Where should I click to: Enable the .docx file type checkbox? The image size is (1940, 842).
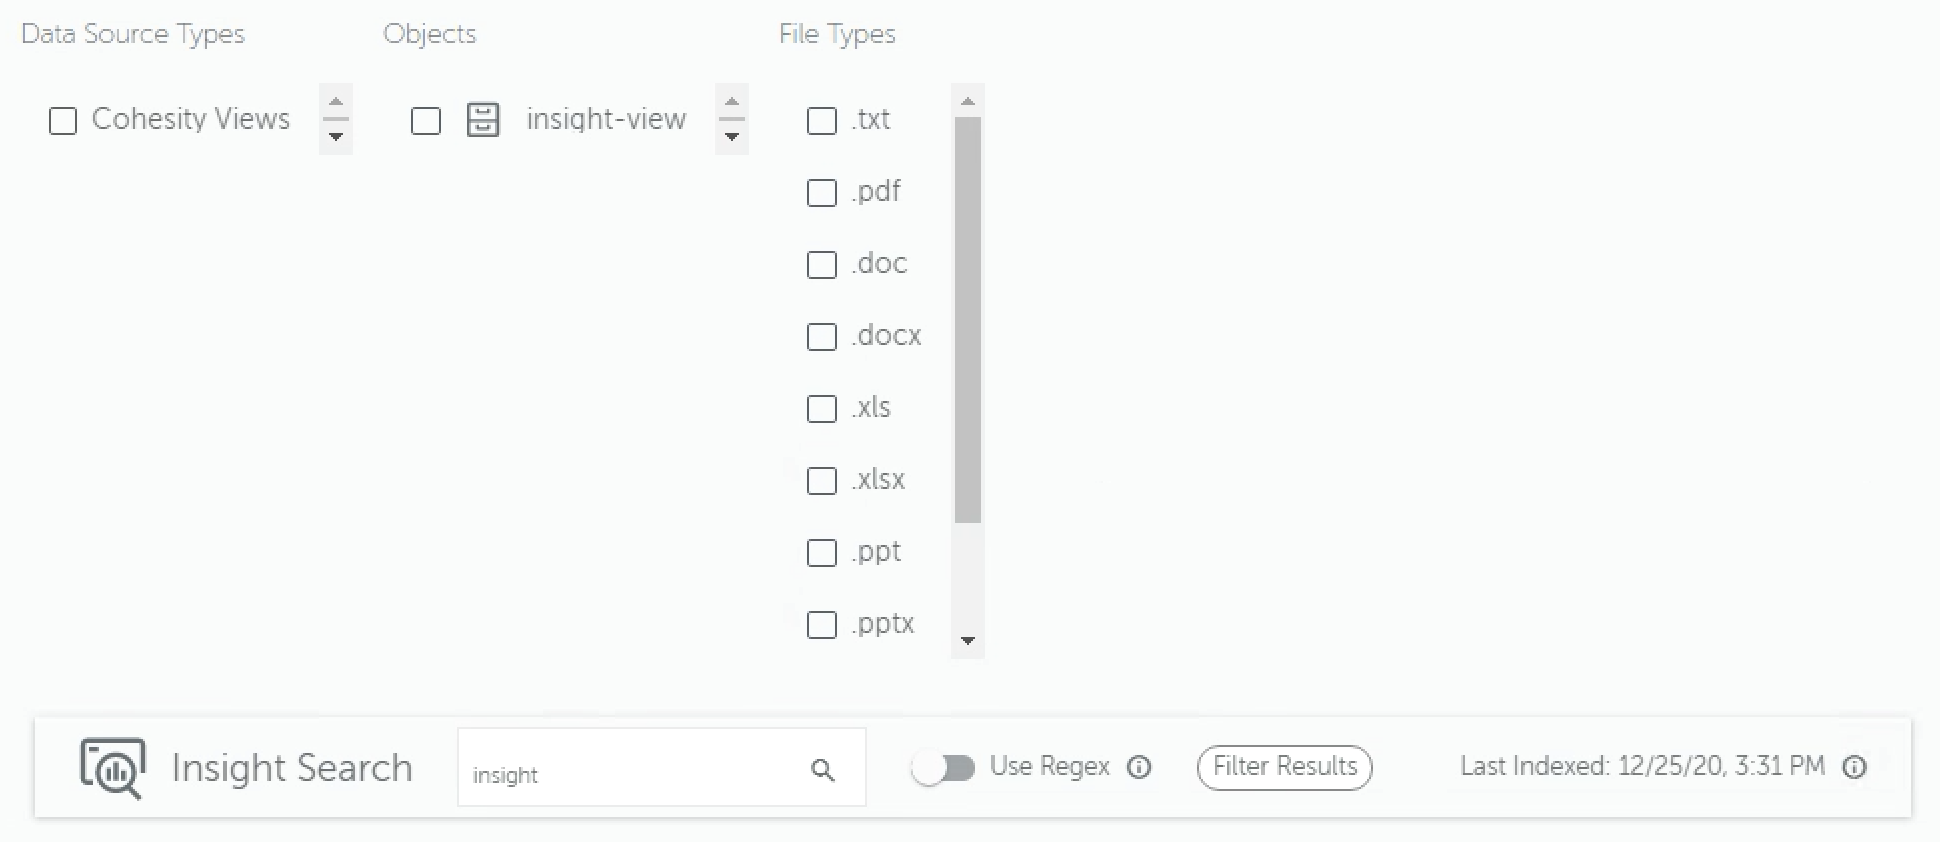pyautogui.click(x=822, y=337)
